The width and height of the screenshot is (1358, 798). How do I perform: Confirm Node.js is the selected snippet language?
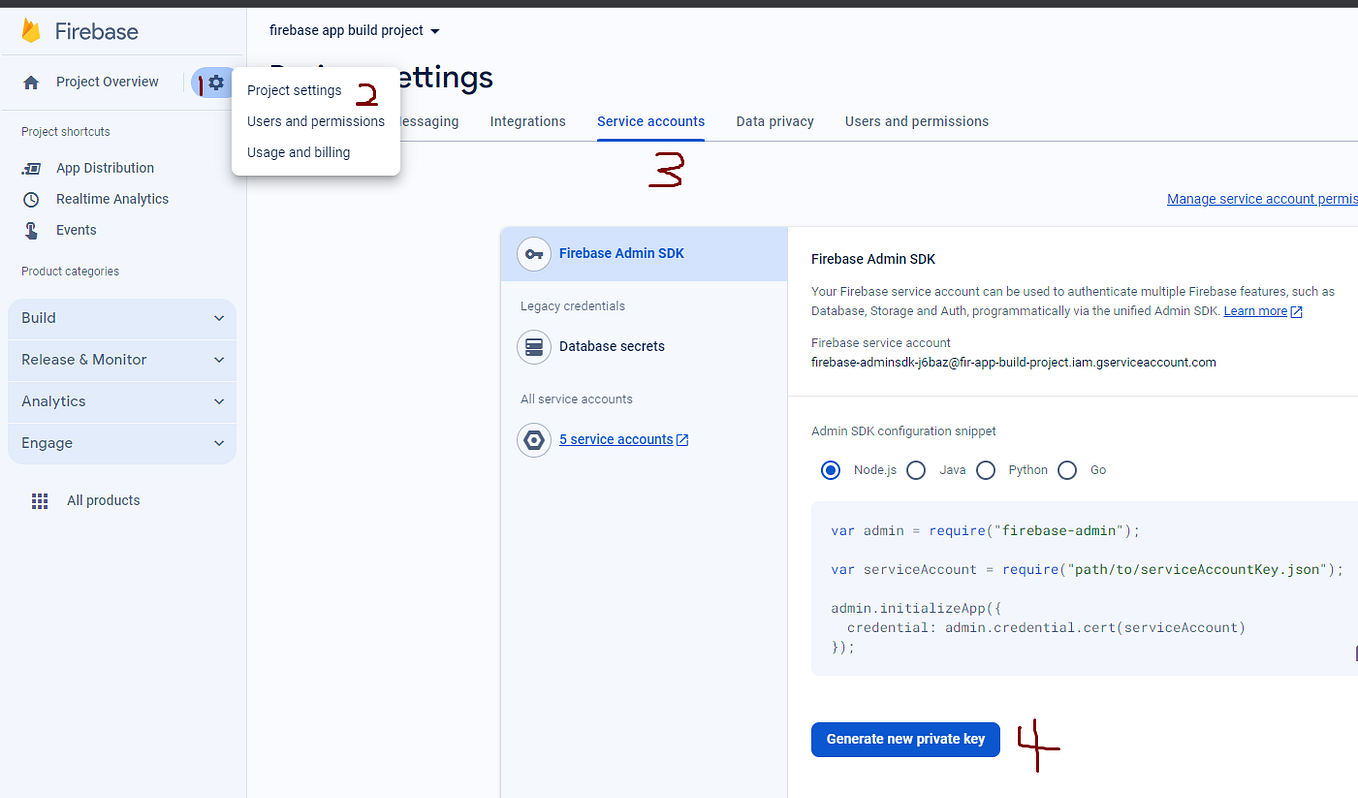pyautogui.click(x=830, y=470)
